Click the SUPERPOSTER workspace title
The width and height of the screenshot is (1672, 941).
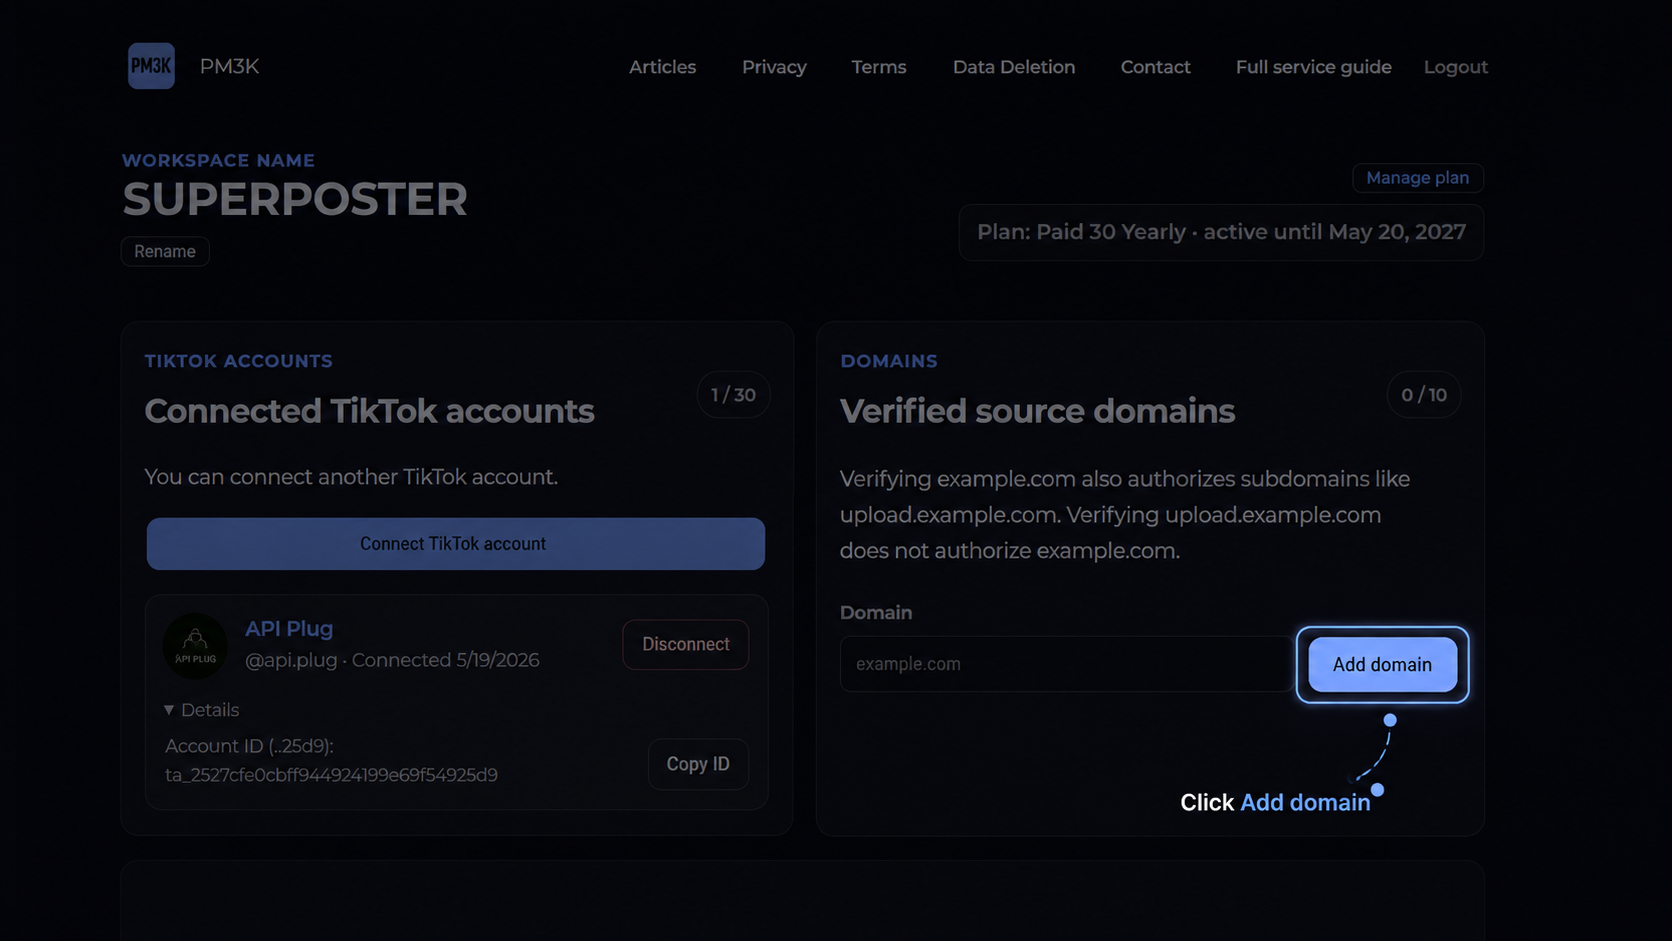tap(295, 200)
